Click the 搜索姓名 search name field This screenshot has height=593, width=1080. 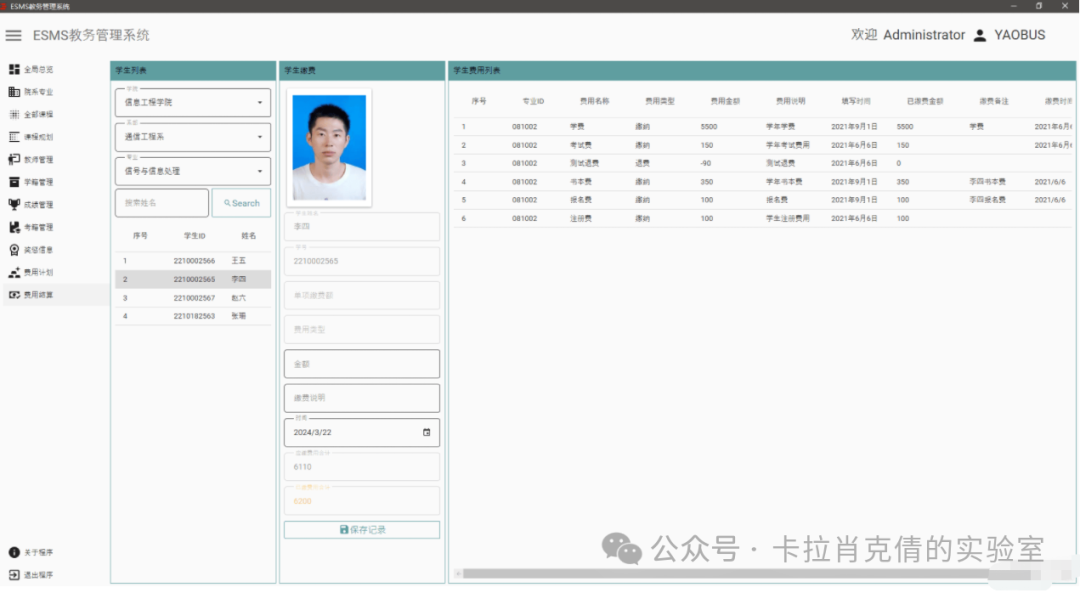(x=161, y=203)
